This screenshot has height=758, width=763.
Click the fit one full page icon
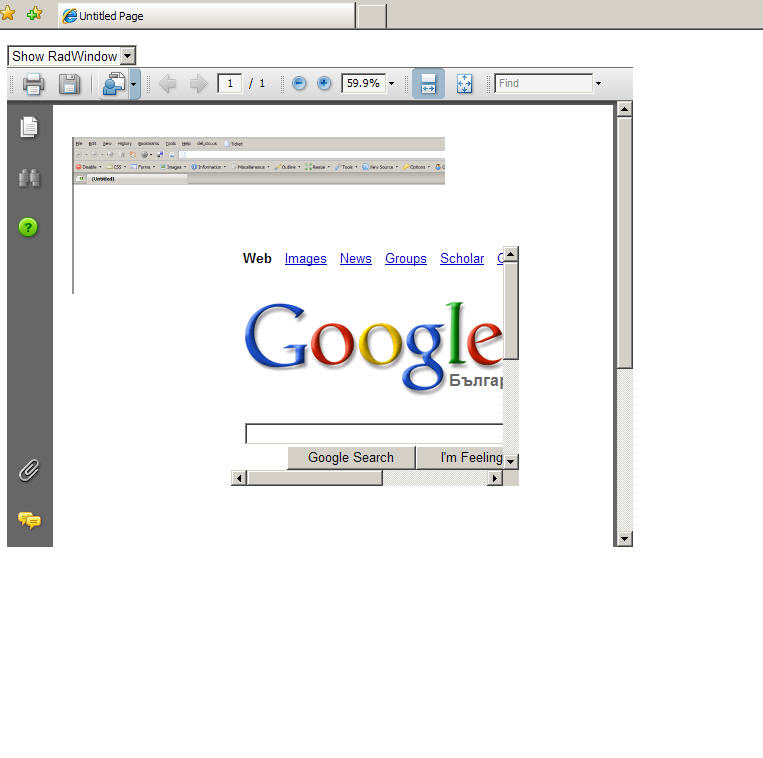point(464,84)
